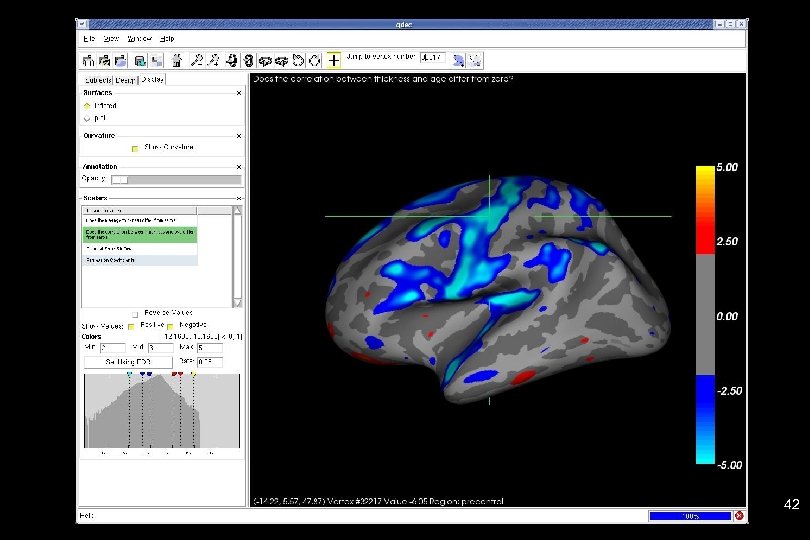Collapse the Annotation section
Image resolution: width=810 pixels, height=540 pixels.
point(239,166)
